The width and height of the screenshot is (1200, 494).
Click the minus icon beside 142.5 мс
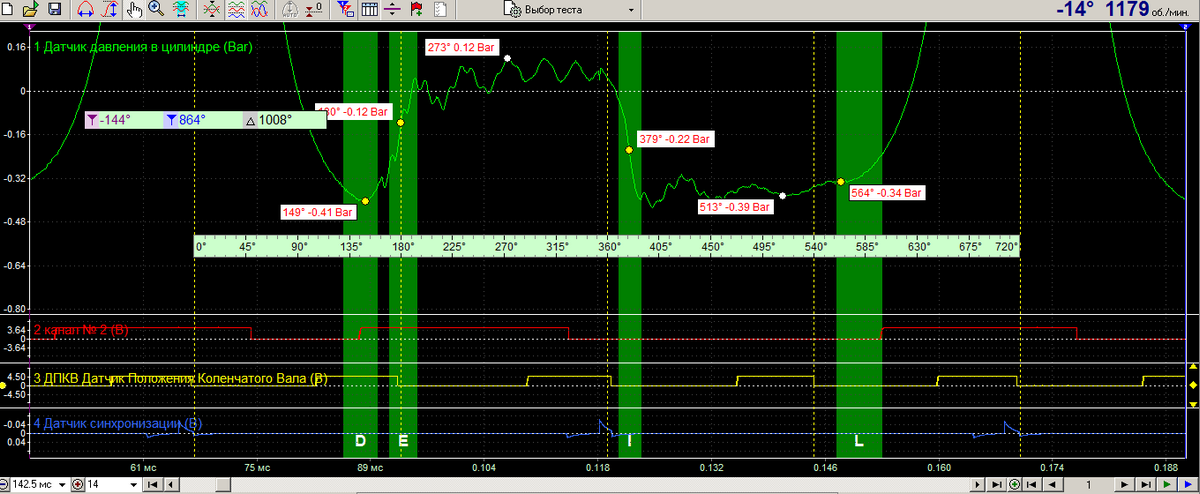4,484
